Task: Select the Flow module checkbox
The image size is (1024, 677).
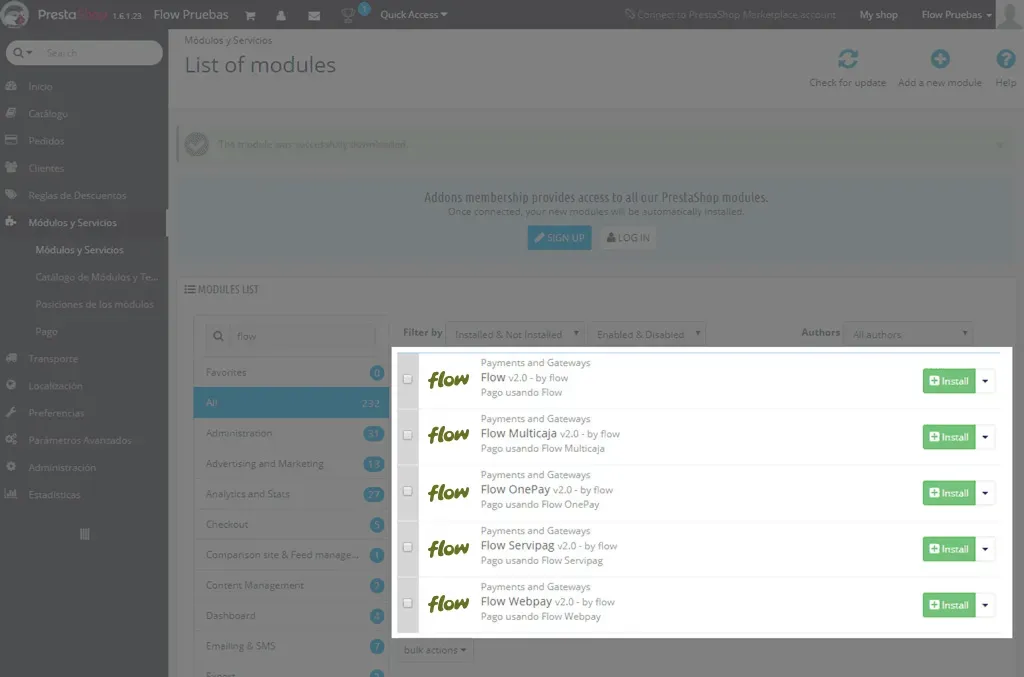Action: coord(408,379)
